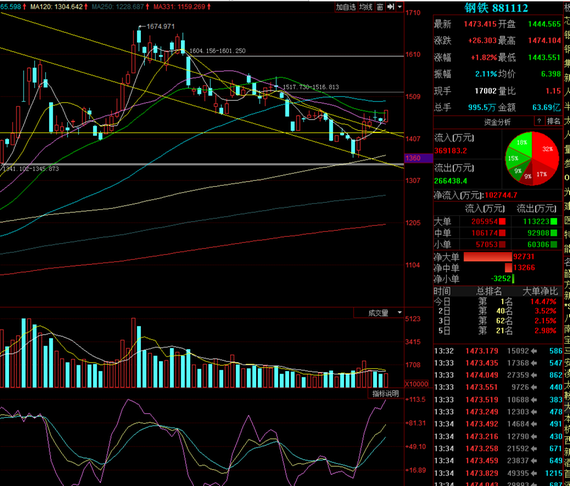Click the 1517.730-1516.813 level label

pyautogui.click(x=311, y=87)
